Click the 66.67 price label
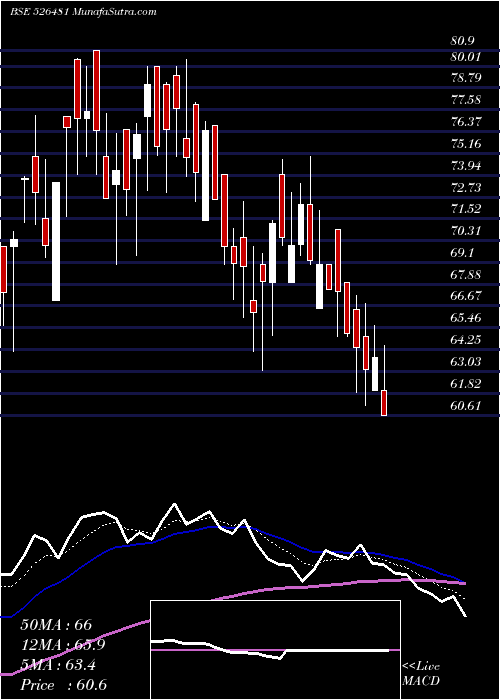Screen dimensions: 500x700 (466, 296)
